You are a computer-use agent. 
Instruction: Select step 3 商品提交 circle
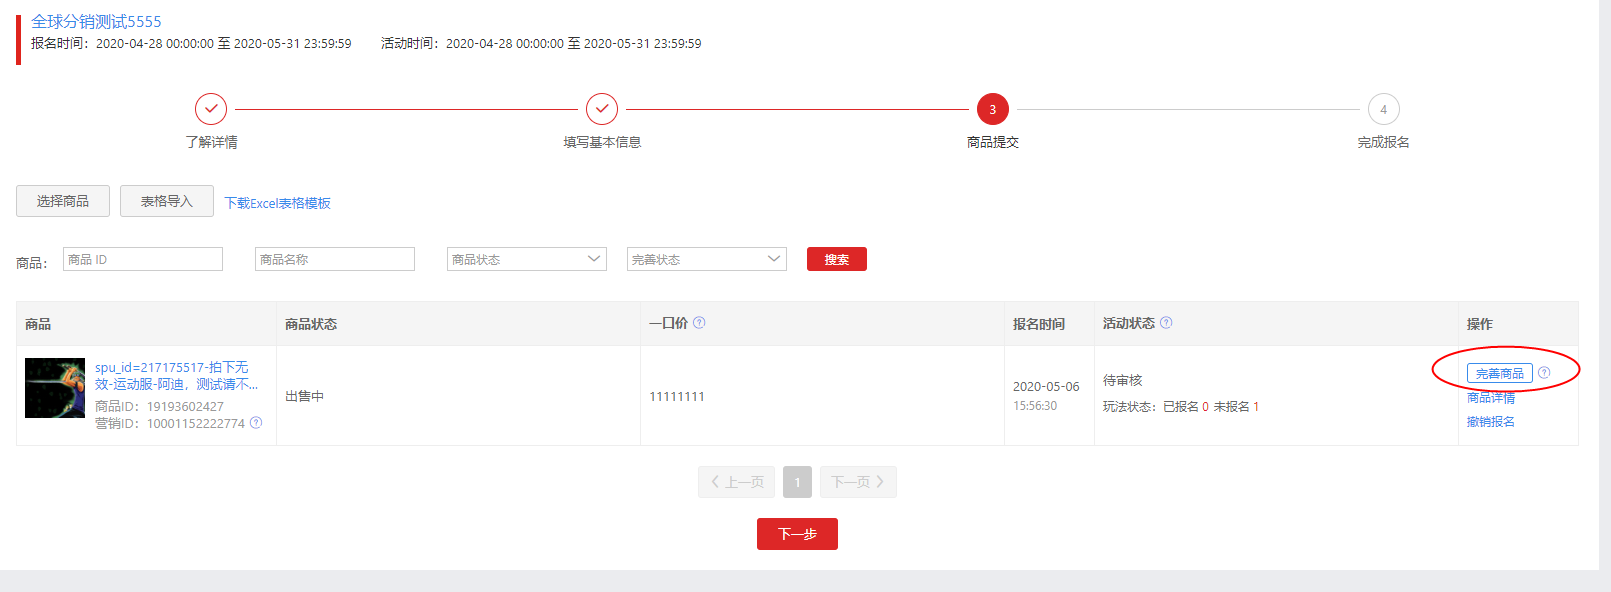tap(992, 109)
